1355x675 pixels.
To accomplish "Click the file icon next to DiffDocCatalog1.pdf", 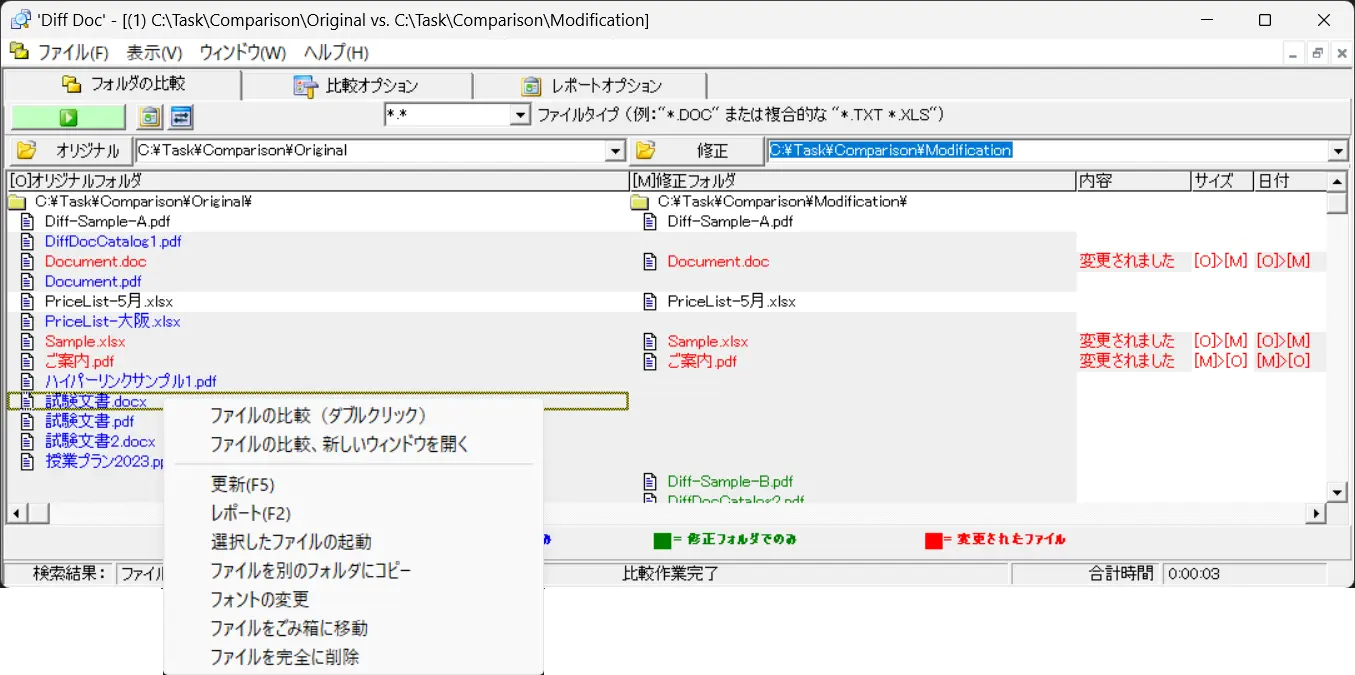I will tap(28, 241).
